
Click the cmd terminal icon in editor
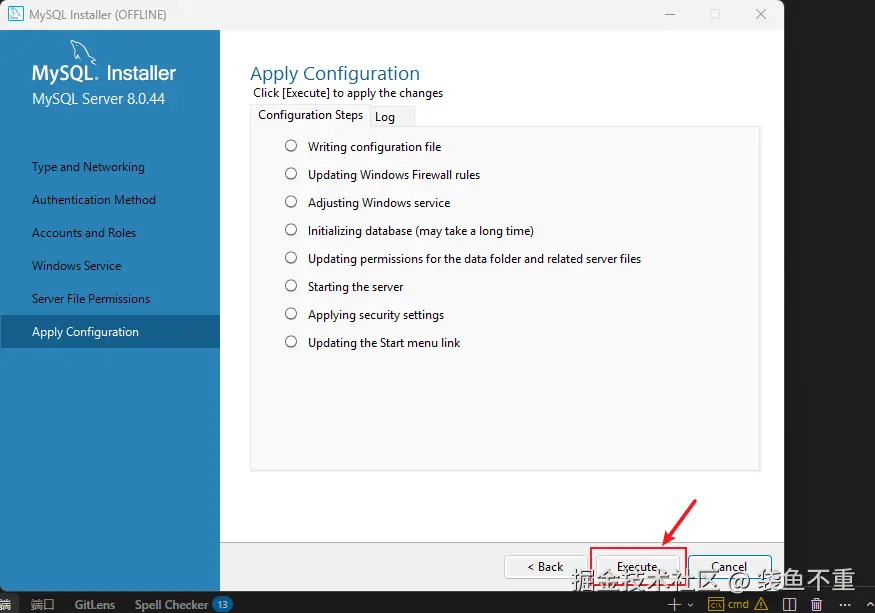point(716,605)
